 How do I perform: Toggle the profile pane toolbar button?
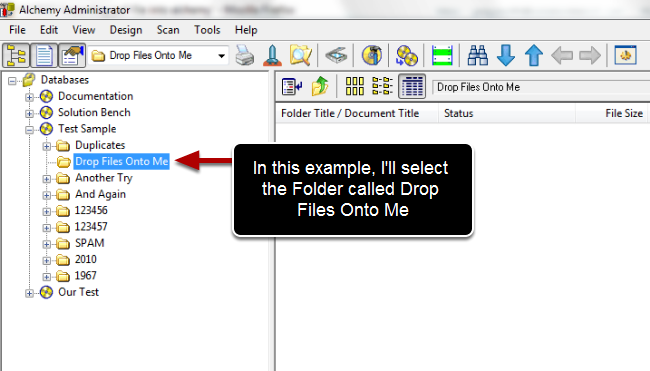72,56
